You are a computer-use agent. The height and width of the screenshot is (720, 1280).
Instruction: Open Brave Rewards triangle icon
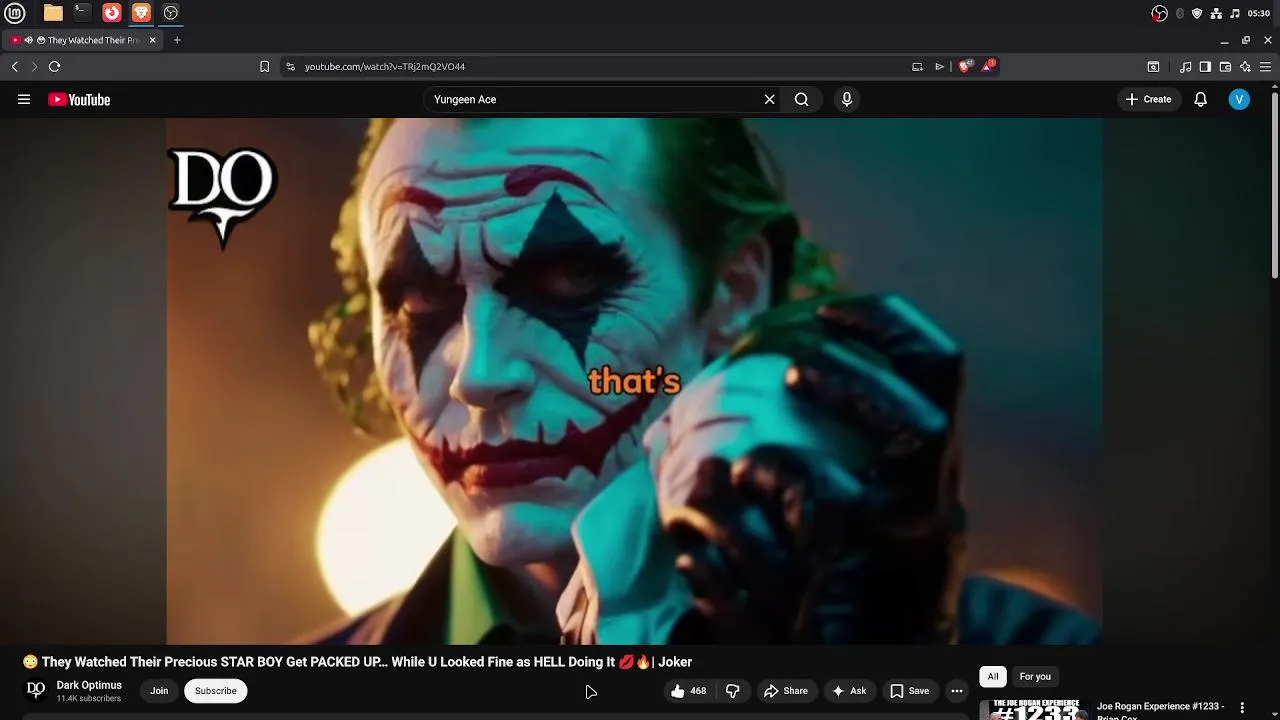(988, 66)
